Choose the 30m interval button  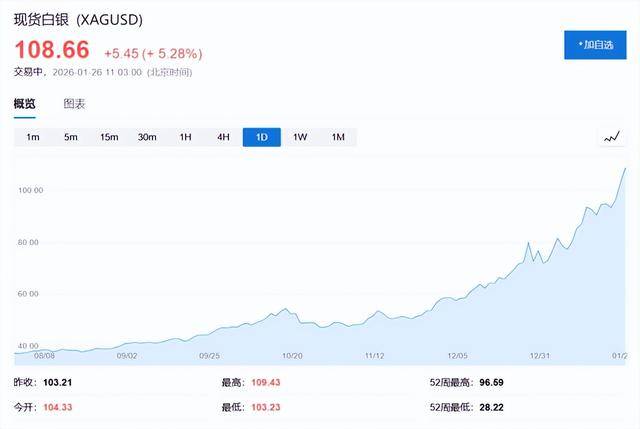(x=147, y=137)
